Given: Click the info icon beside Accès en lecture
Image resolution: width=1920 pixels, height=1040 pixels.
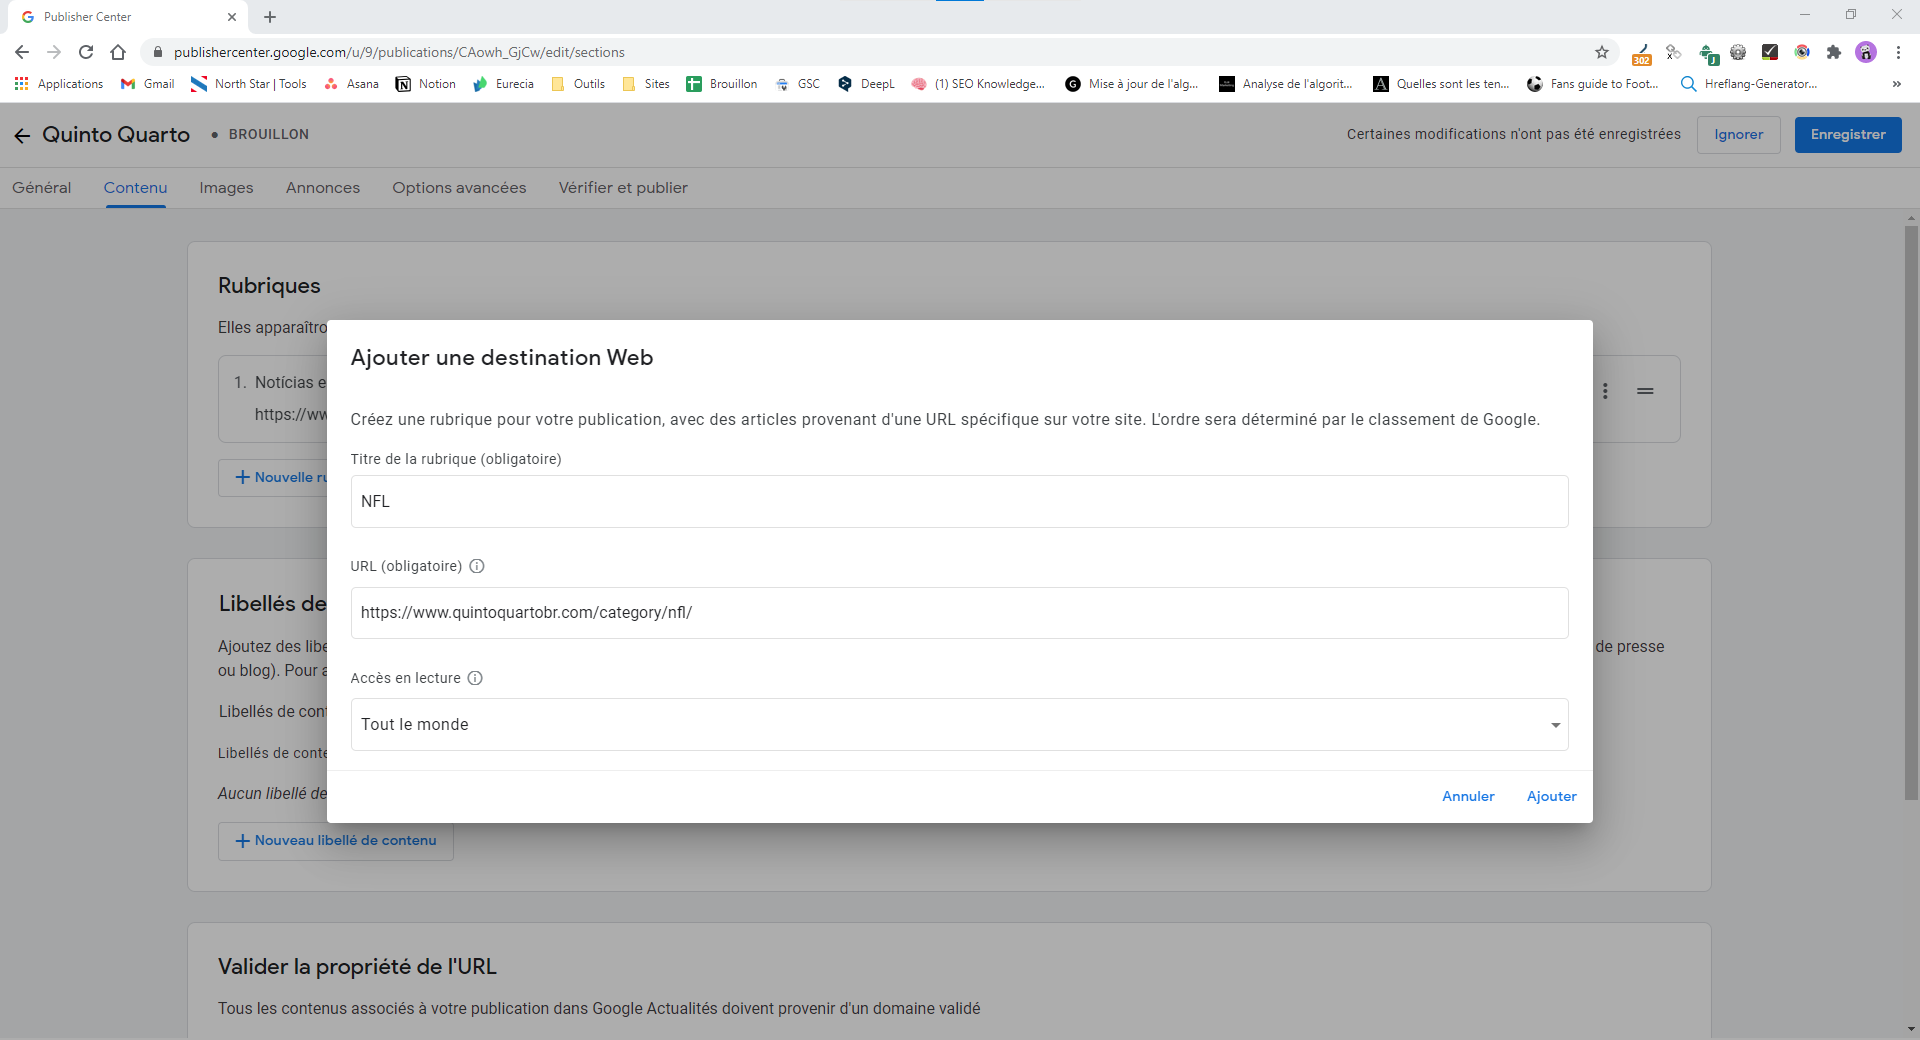Looking at the screenshot, I should pyautogui.click(x=475, y=678).
